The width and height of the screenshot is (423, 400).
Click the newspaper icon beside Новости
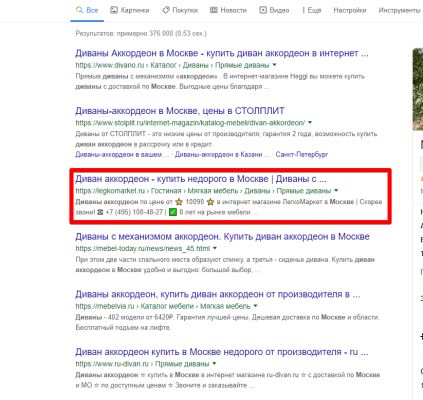pos(213,10)
